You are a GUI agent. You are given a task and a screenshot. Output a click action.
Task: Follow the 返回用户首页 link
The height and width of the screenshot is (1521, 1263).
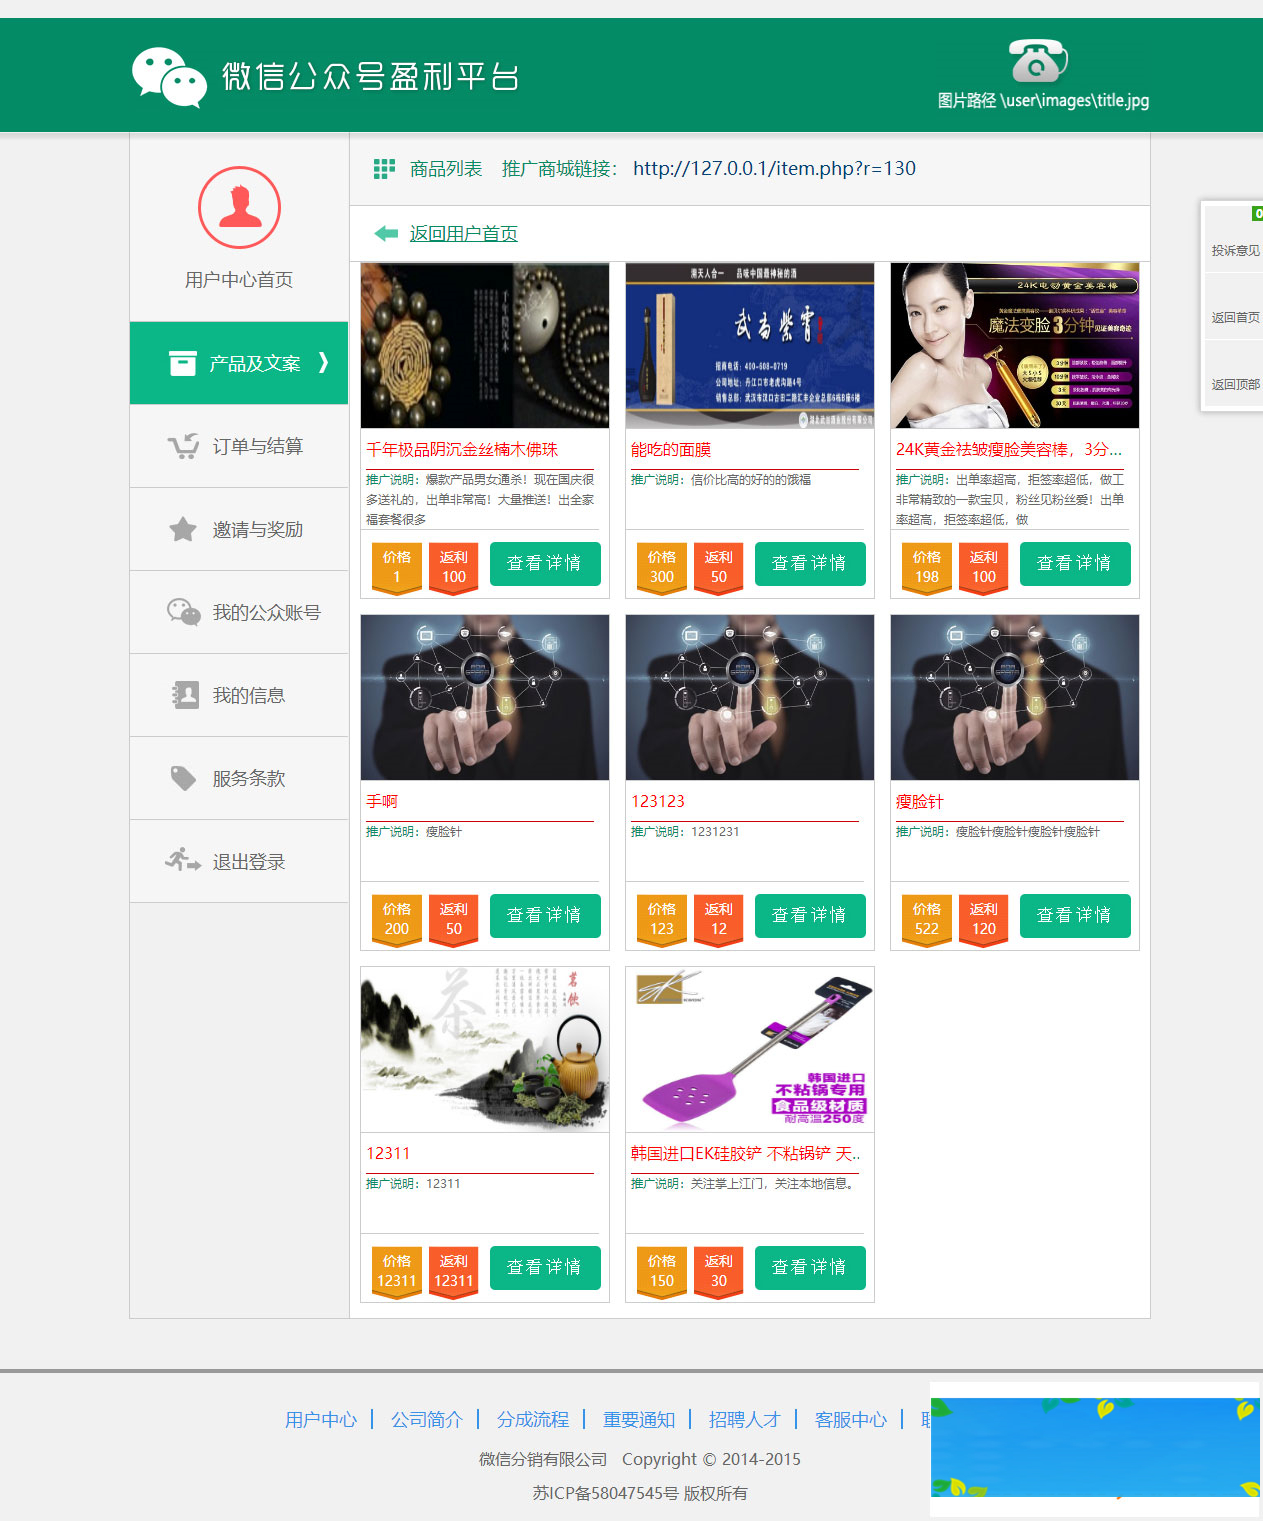[462, 233]
